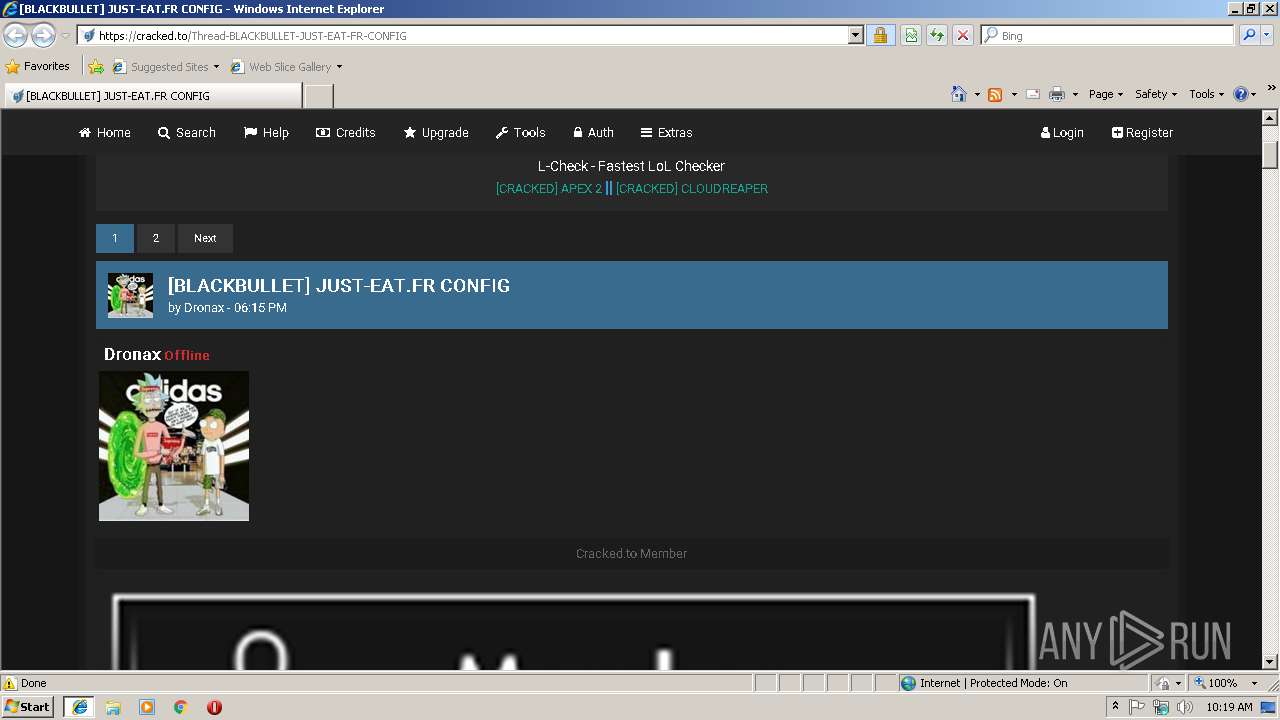Open the Home icon in command bar
Screen dimensions: 1280x720
(959, 94)
